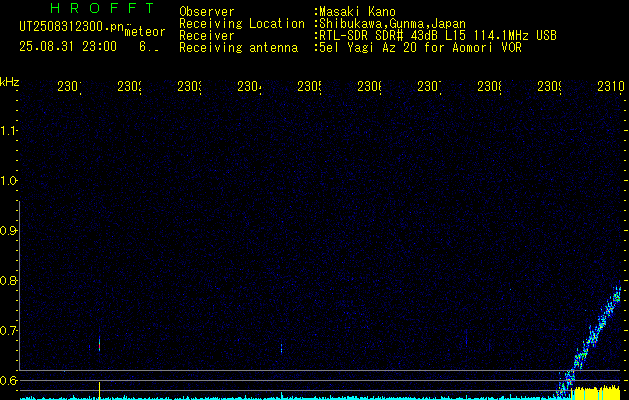629x400 pixels.
Task: Click the 1.1 kHz frequency tick label
Action: click(8, 130)
